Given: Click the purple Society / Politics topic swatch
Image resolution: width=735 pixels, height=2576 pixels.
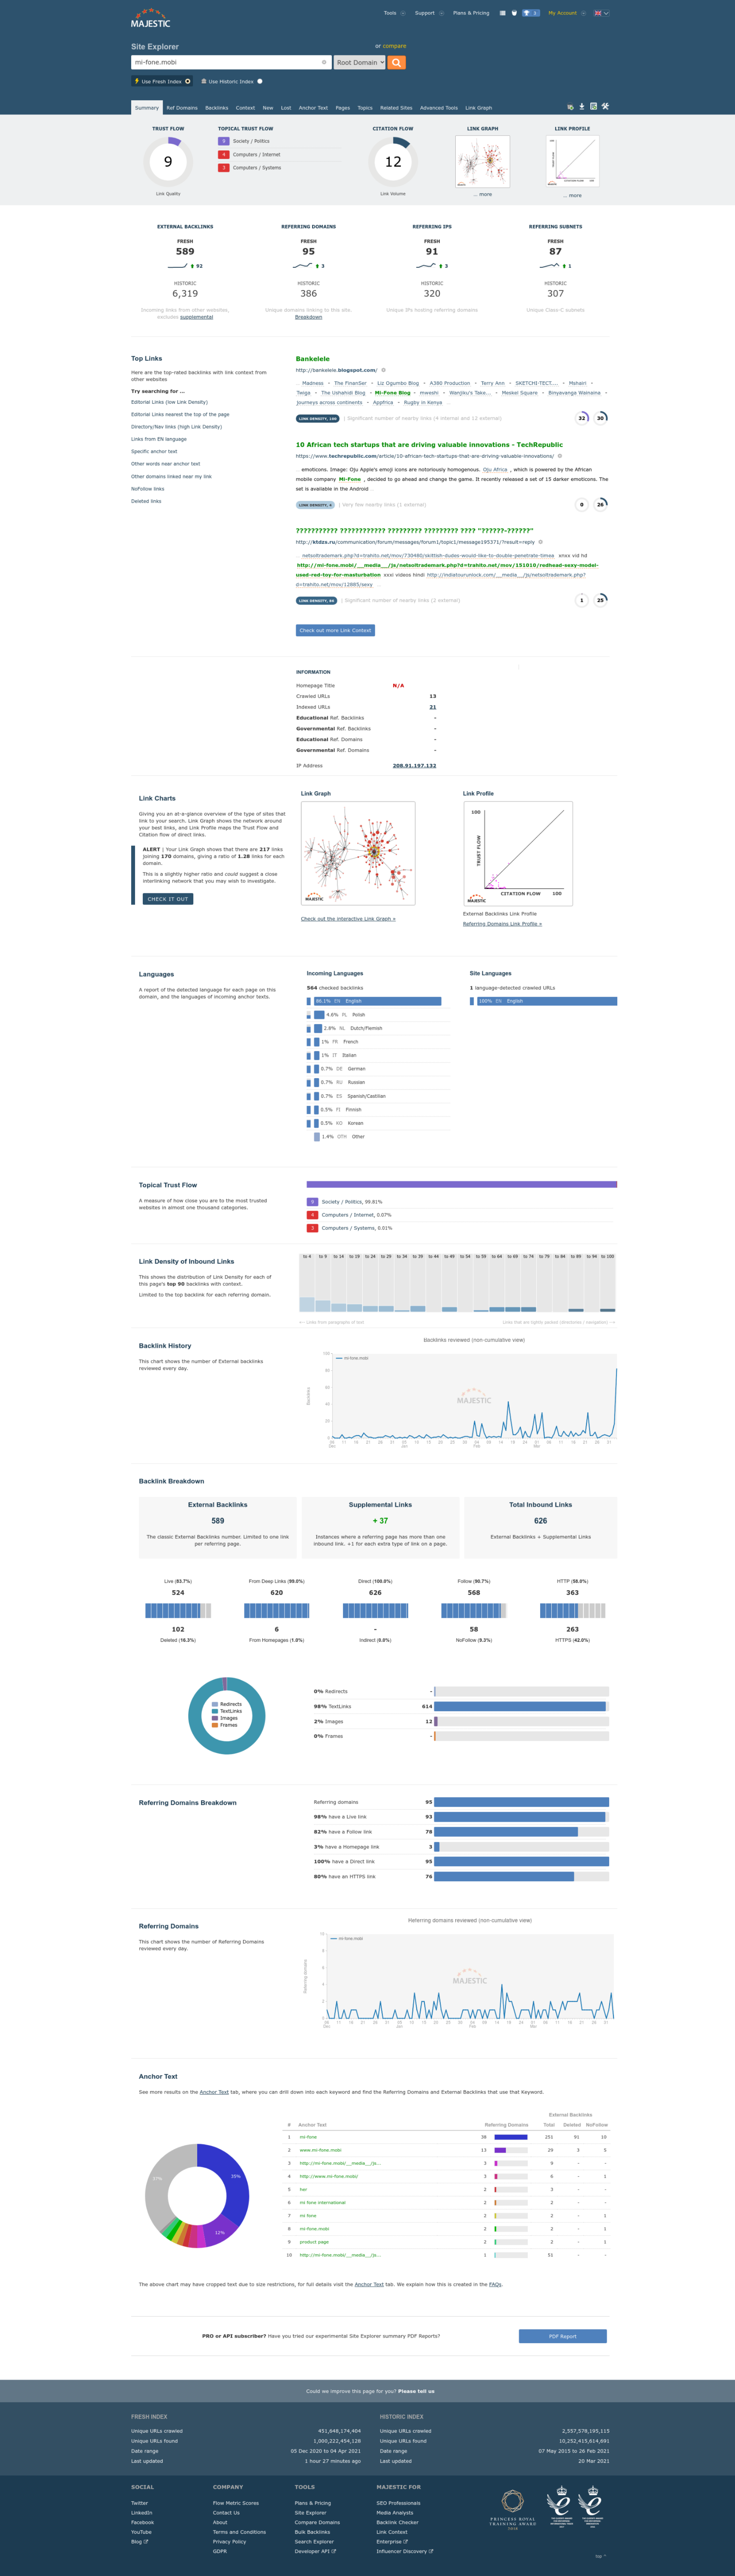Looking at the screenshot, I should point(224,141).
